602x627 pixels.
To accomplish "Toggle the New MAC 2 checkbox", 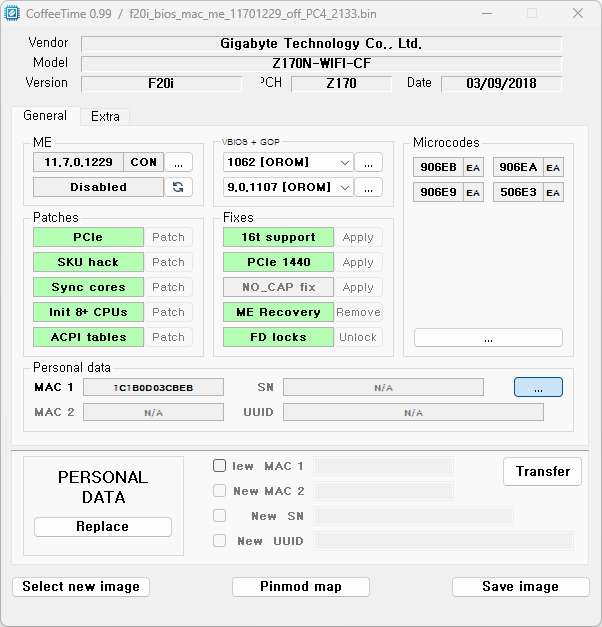I will 219,491.
